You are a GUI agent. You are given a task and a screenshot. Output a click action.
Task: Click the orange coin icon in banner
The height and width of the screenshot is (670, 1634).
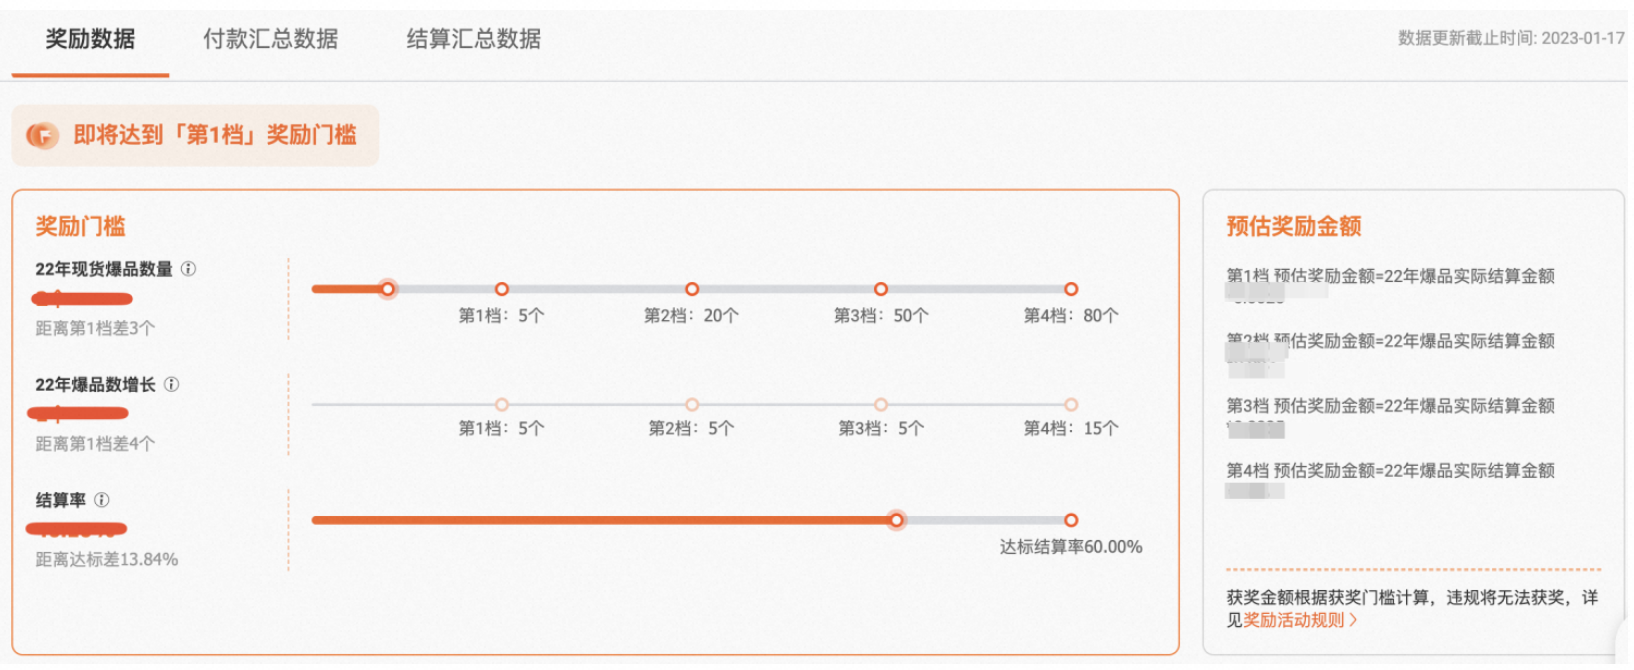tap(43, 135)
